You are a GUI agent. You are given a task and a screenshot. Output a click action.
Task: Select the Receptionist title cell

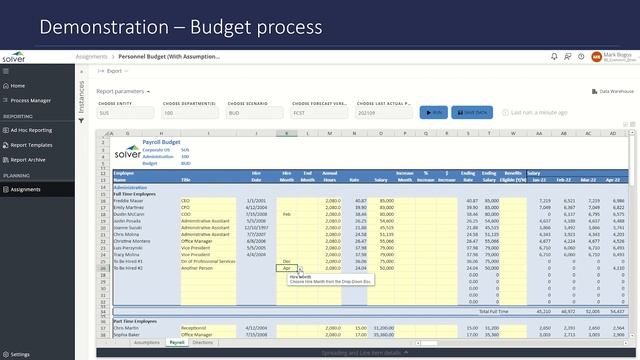[208, 328]
